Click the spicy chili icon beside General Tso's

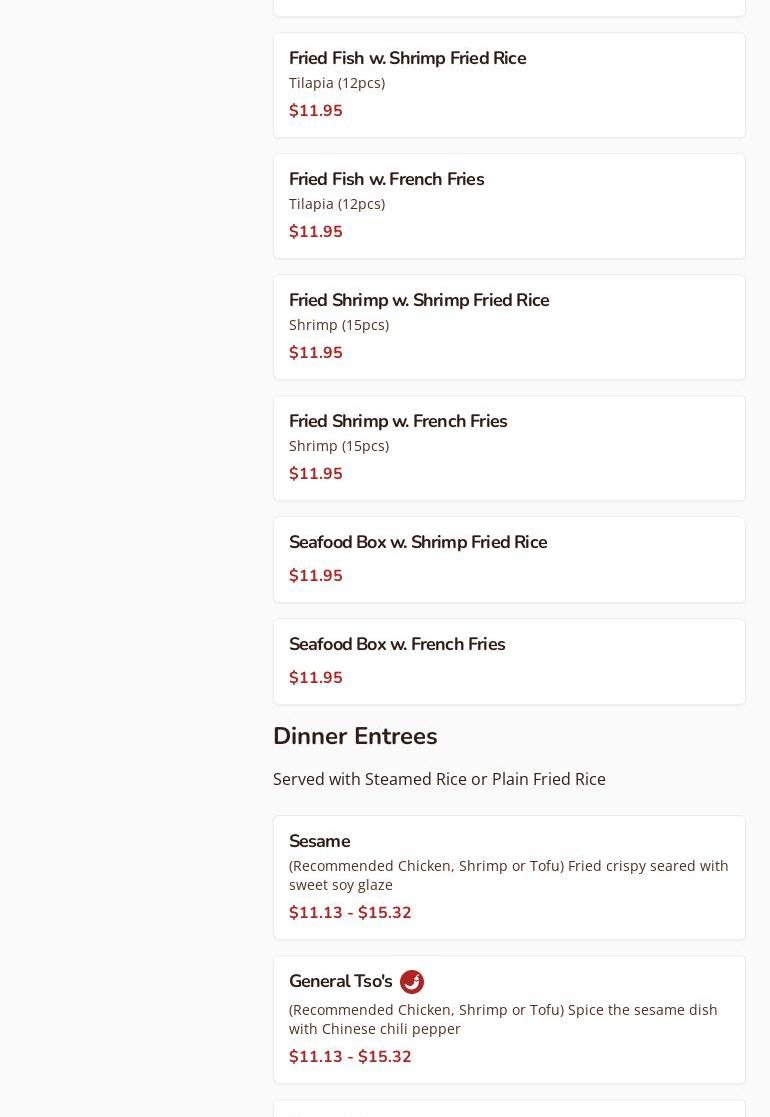click(412, 982)
